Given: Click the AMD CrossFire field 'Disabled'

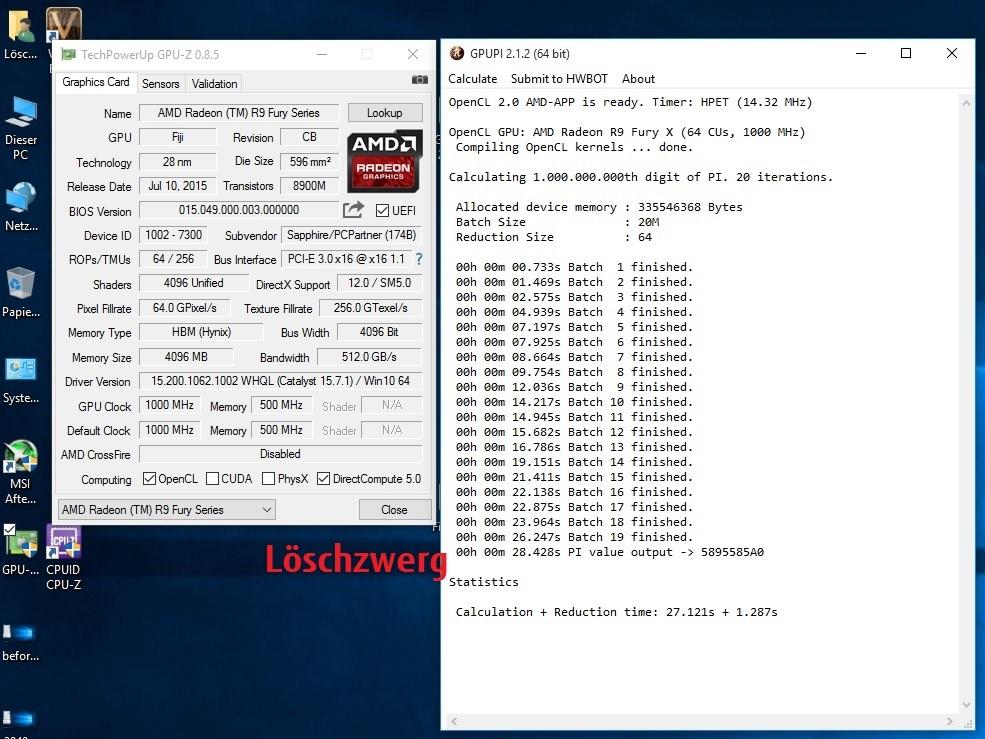Looking at the screenshot, I should click(280, 454).
